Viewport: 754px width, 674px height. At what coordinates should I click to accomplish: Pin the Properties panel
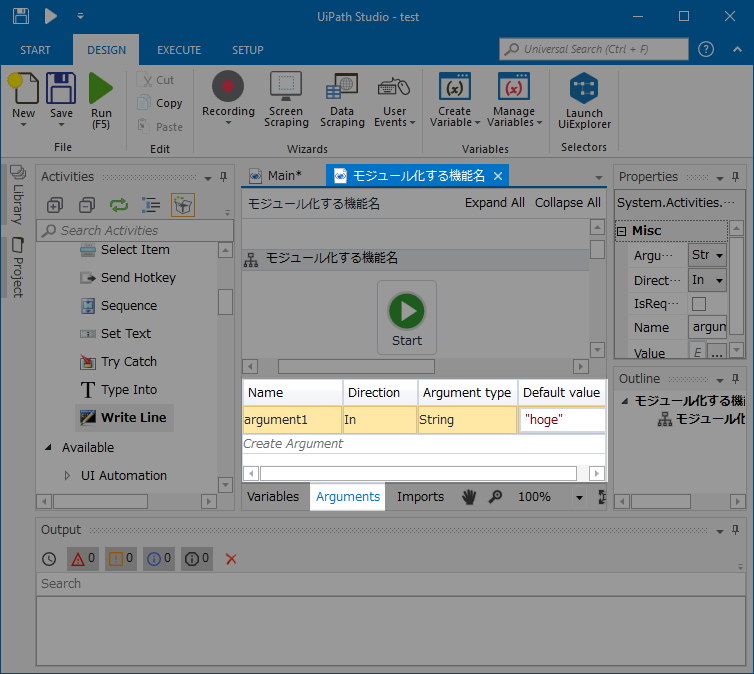[735, 177]
